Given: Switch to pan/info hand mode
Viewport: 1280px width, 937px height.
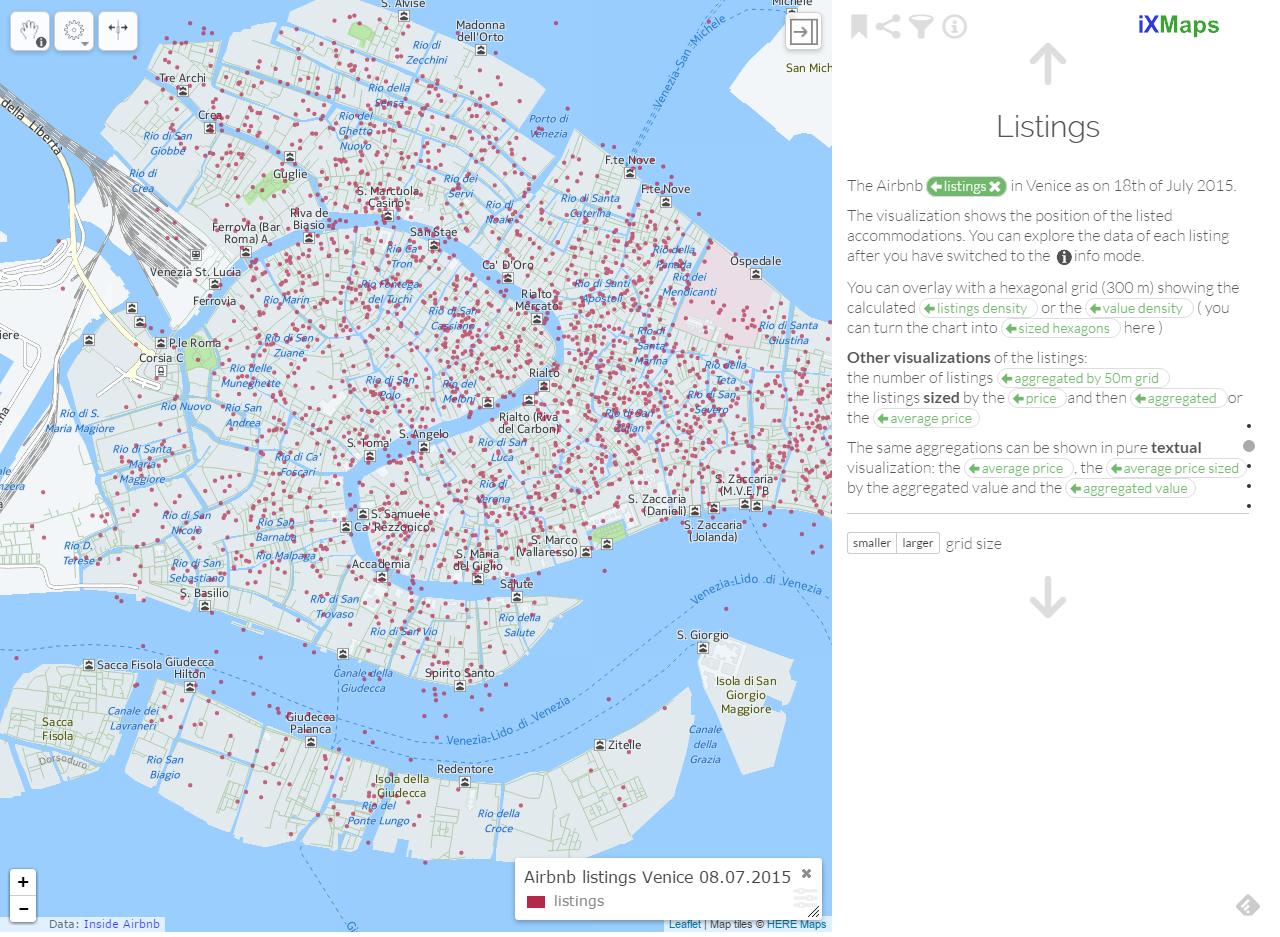Looking at the screenshot, I should pos(30,31).
